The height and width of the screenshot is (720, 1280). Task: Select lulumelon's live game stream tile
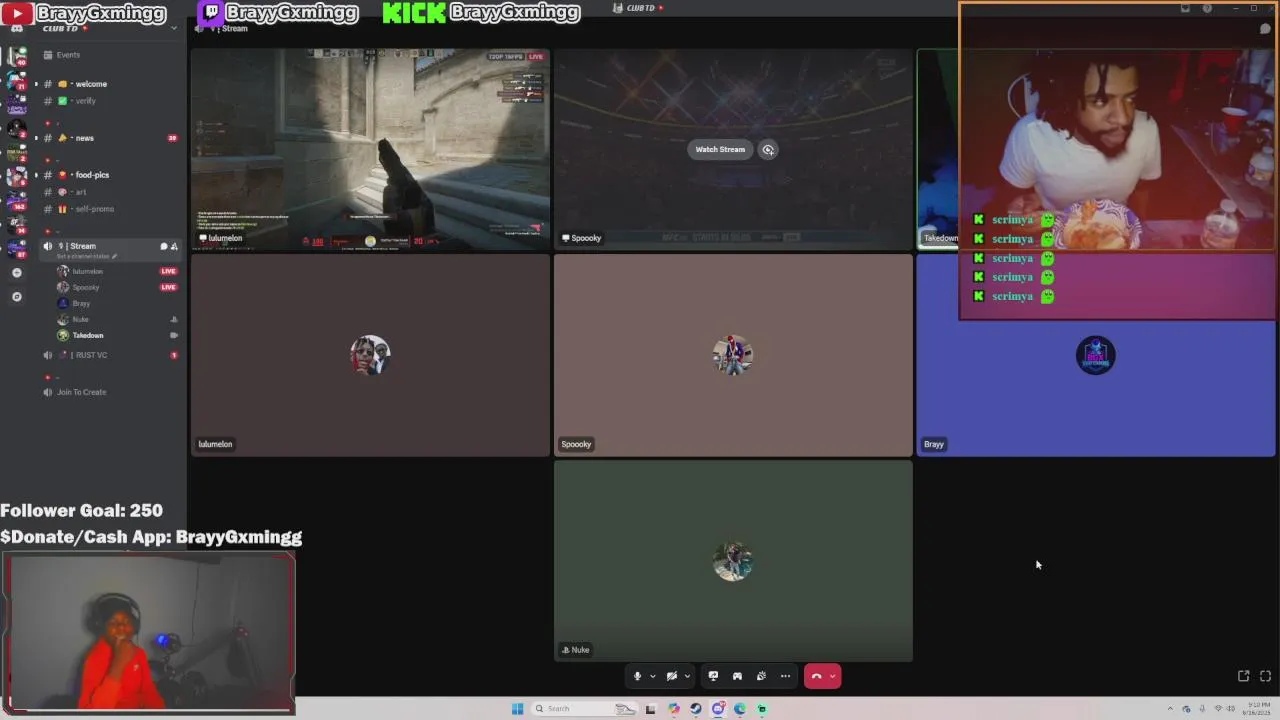pyautogui.click(x=370, y=149)
